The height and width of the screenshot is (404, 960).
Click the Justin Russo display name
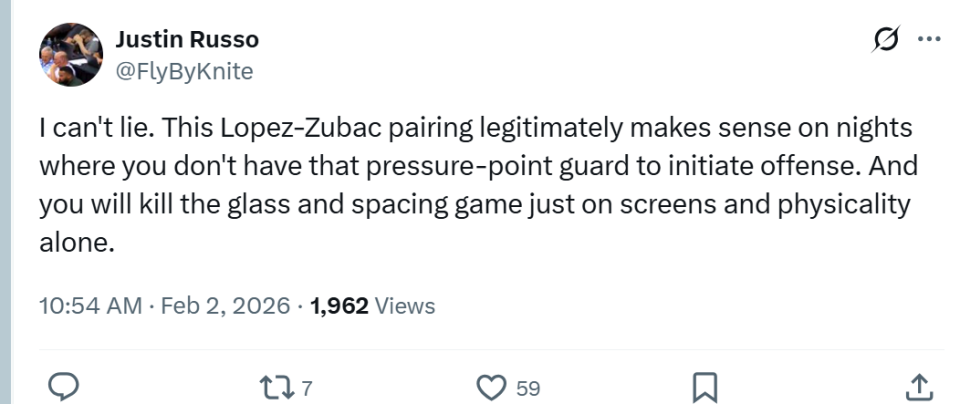click(187, 40)
